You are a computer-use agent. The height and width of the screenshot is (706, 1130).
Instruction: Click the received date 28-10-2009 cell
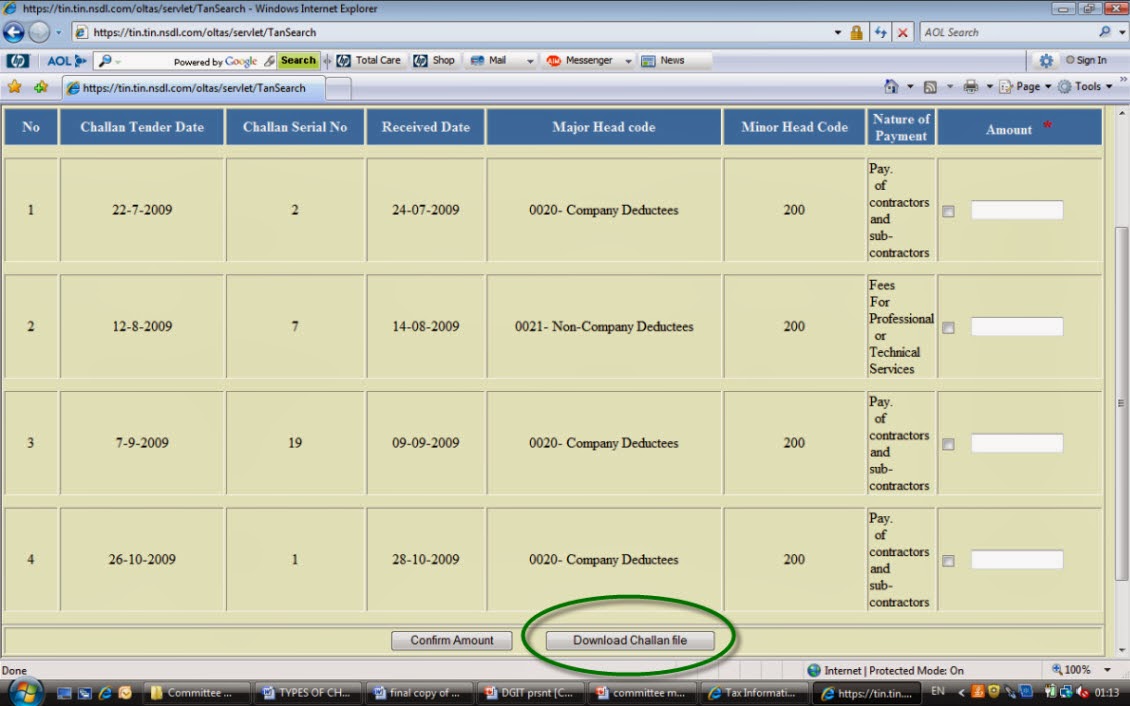pyautogui.click(x=425, y=559)
